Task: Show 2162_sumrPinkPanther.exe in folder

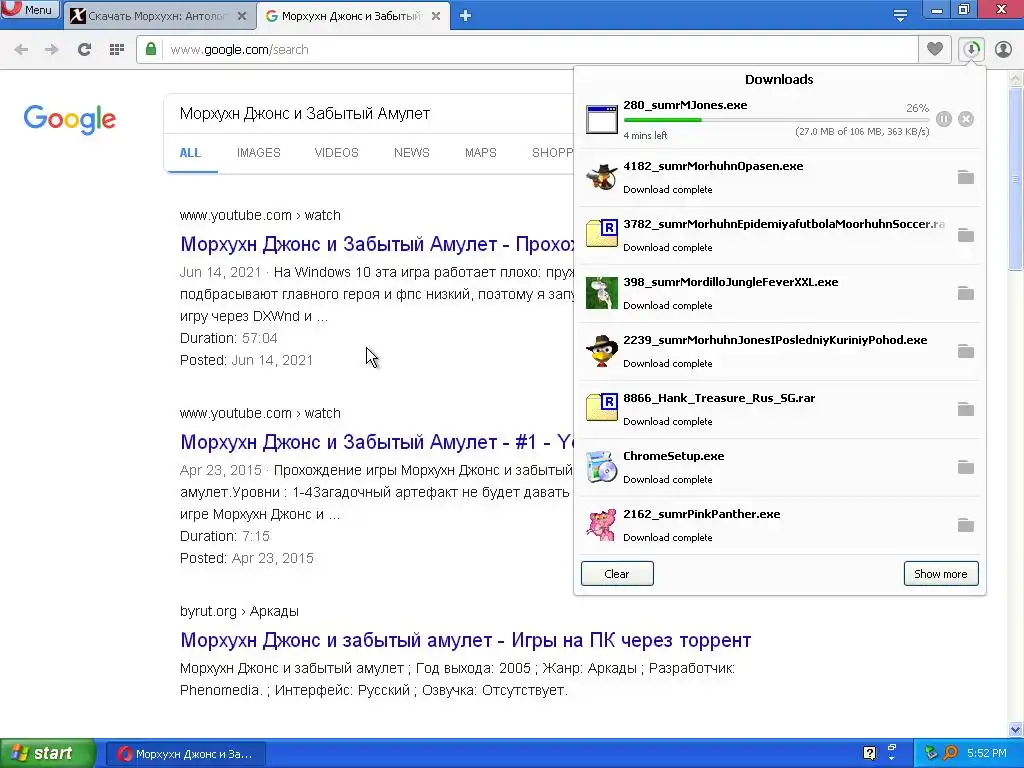Action: point(965,526)
